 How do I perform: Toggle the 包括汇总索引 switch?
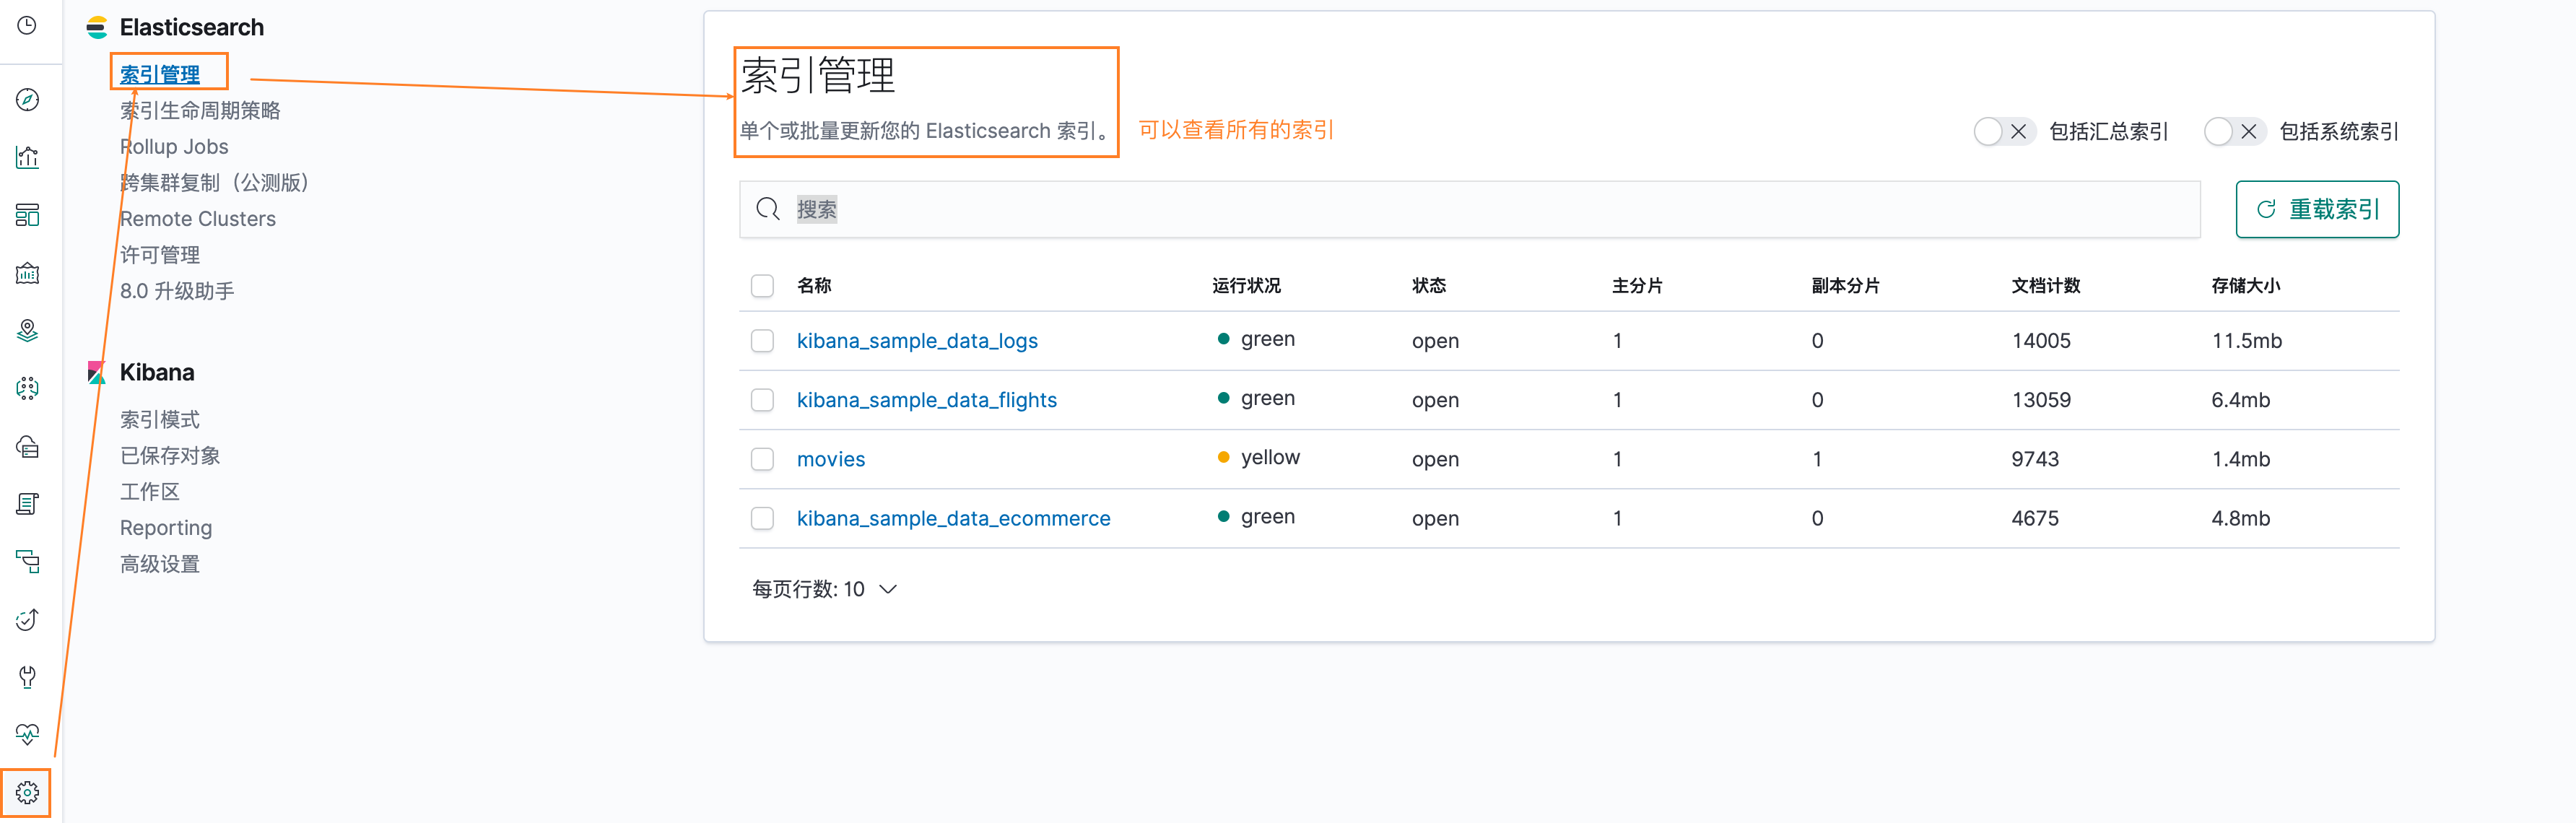pos(2004,132)
